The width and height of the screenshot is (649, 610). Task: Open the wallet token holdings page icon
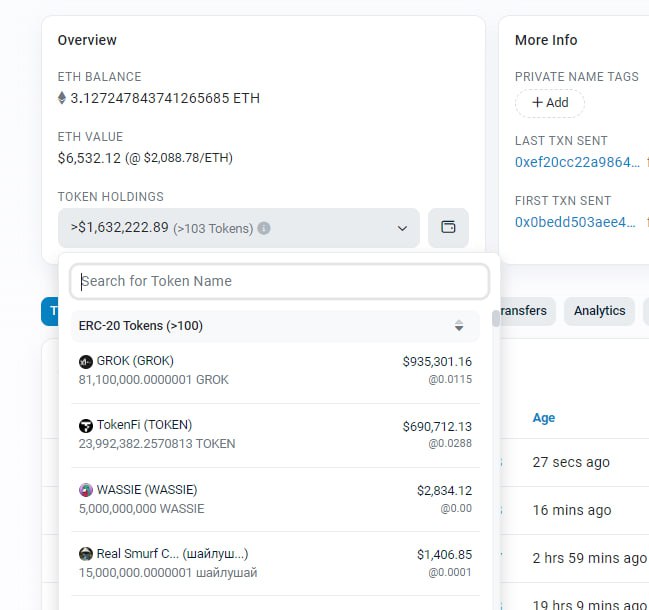coord(448,228)
